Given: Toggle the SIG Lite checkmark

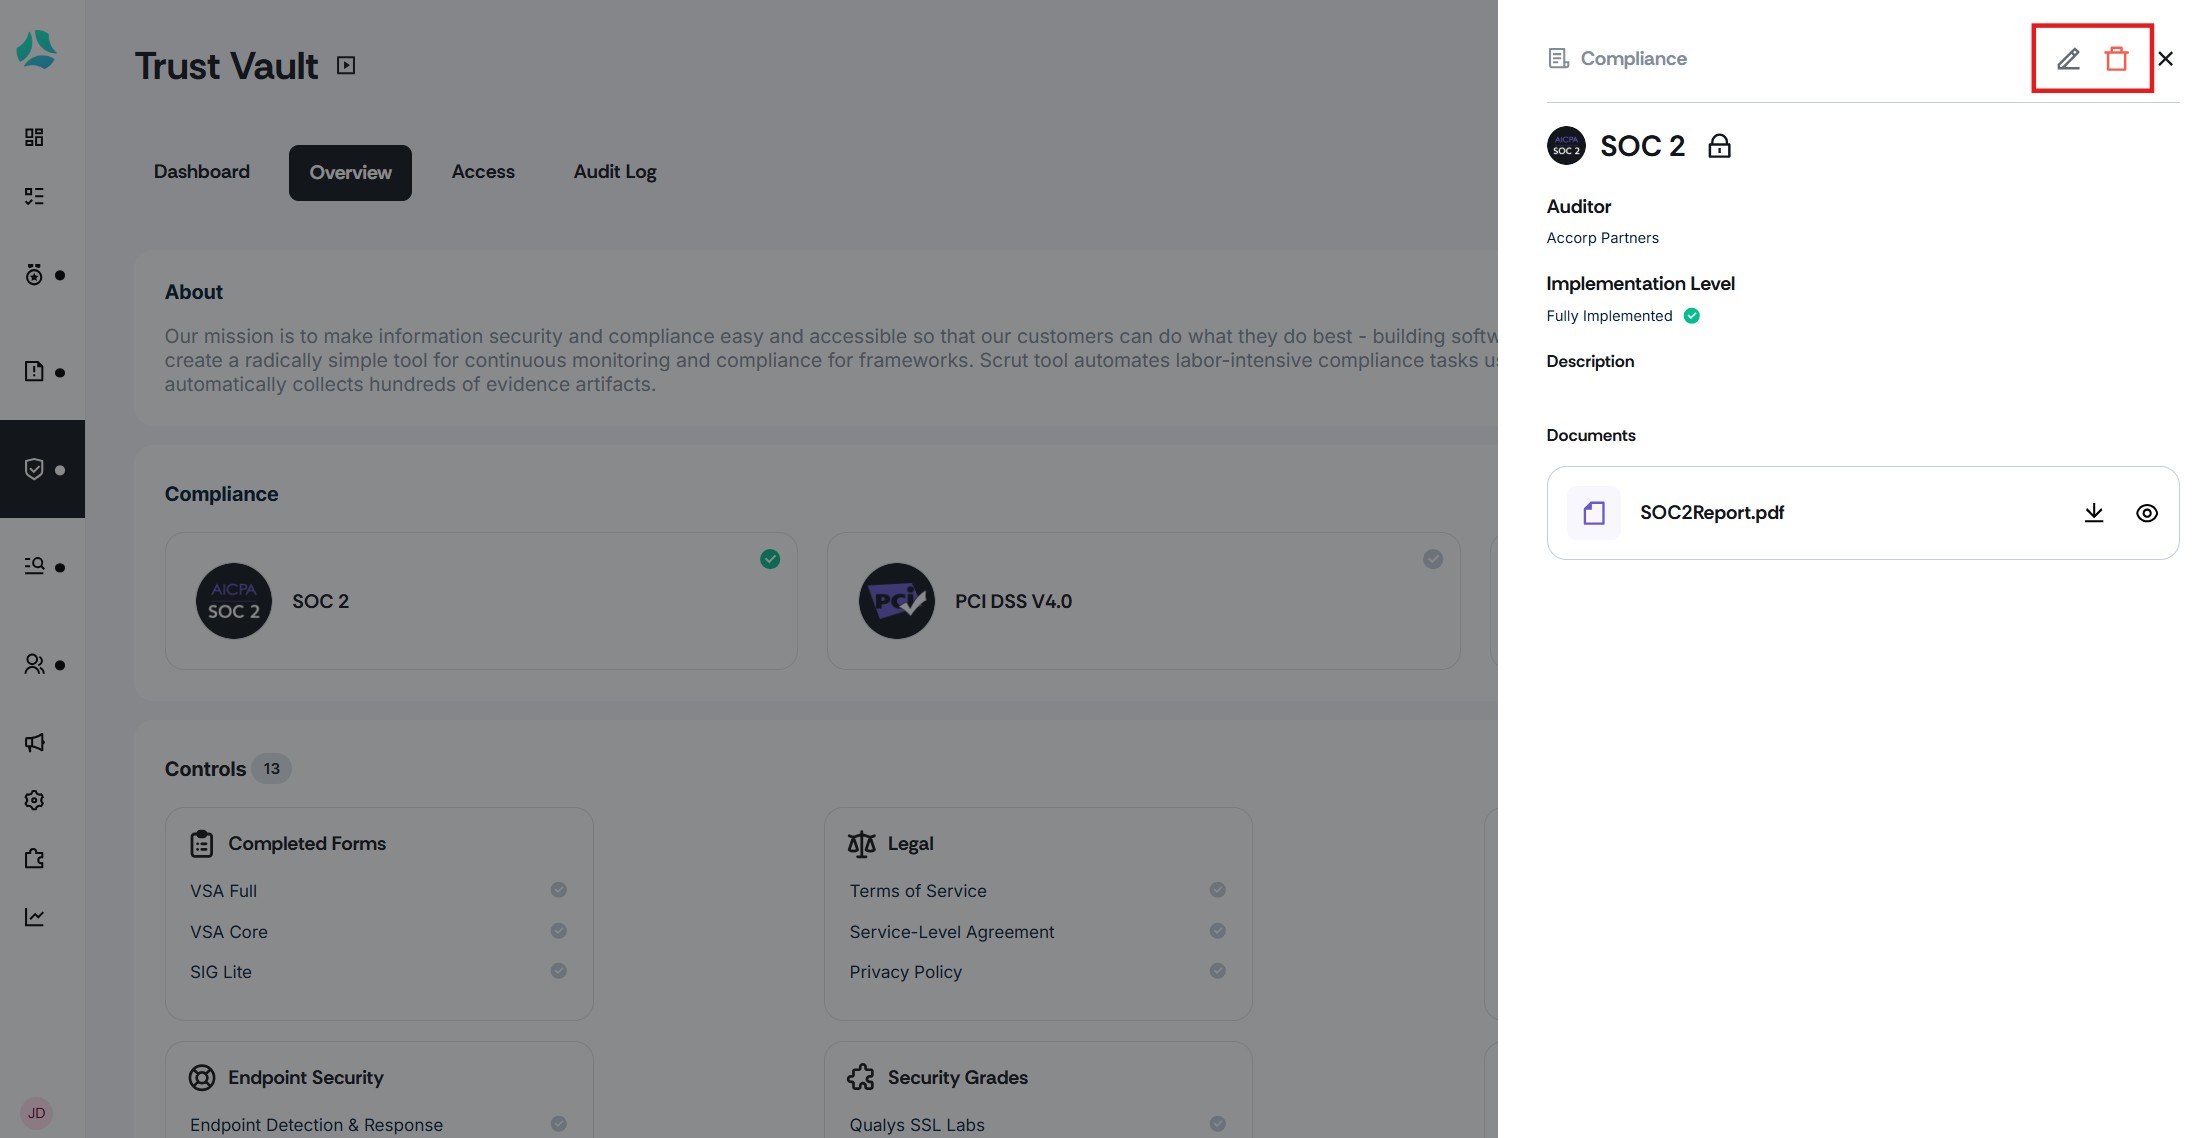Looking at the screenshot, I should tap(559, 971).
